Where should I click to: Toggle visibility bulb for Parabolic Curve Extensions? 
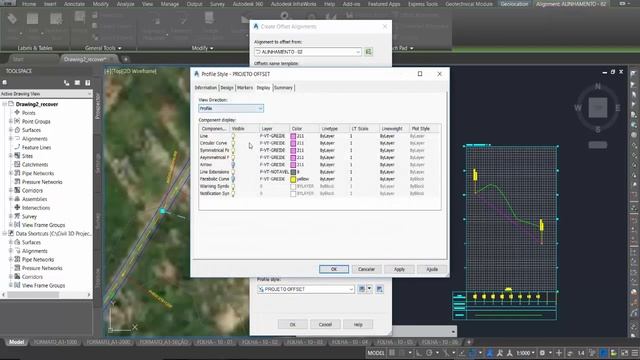click(x=233, y=179)
